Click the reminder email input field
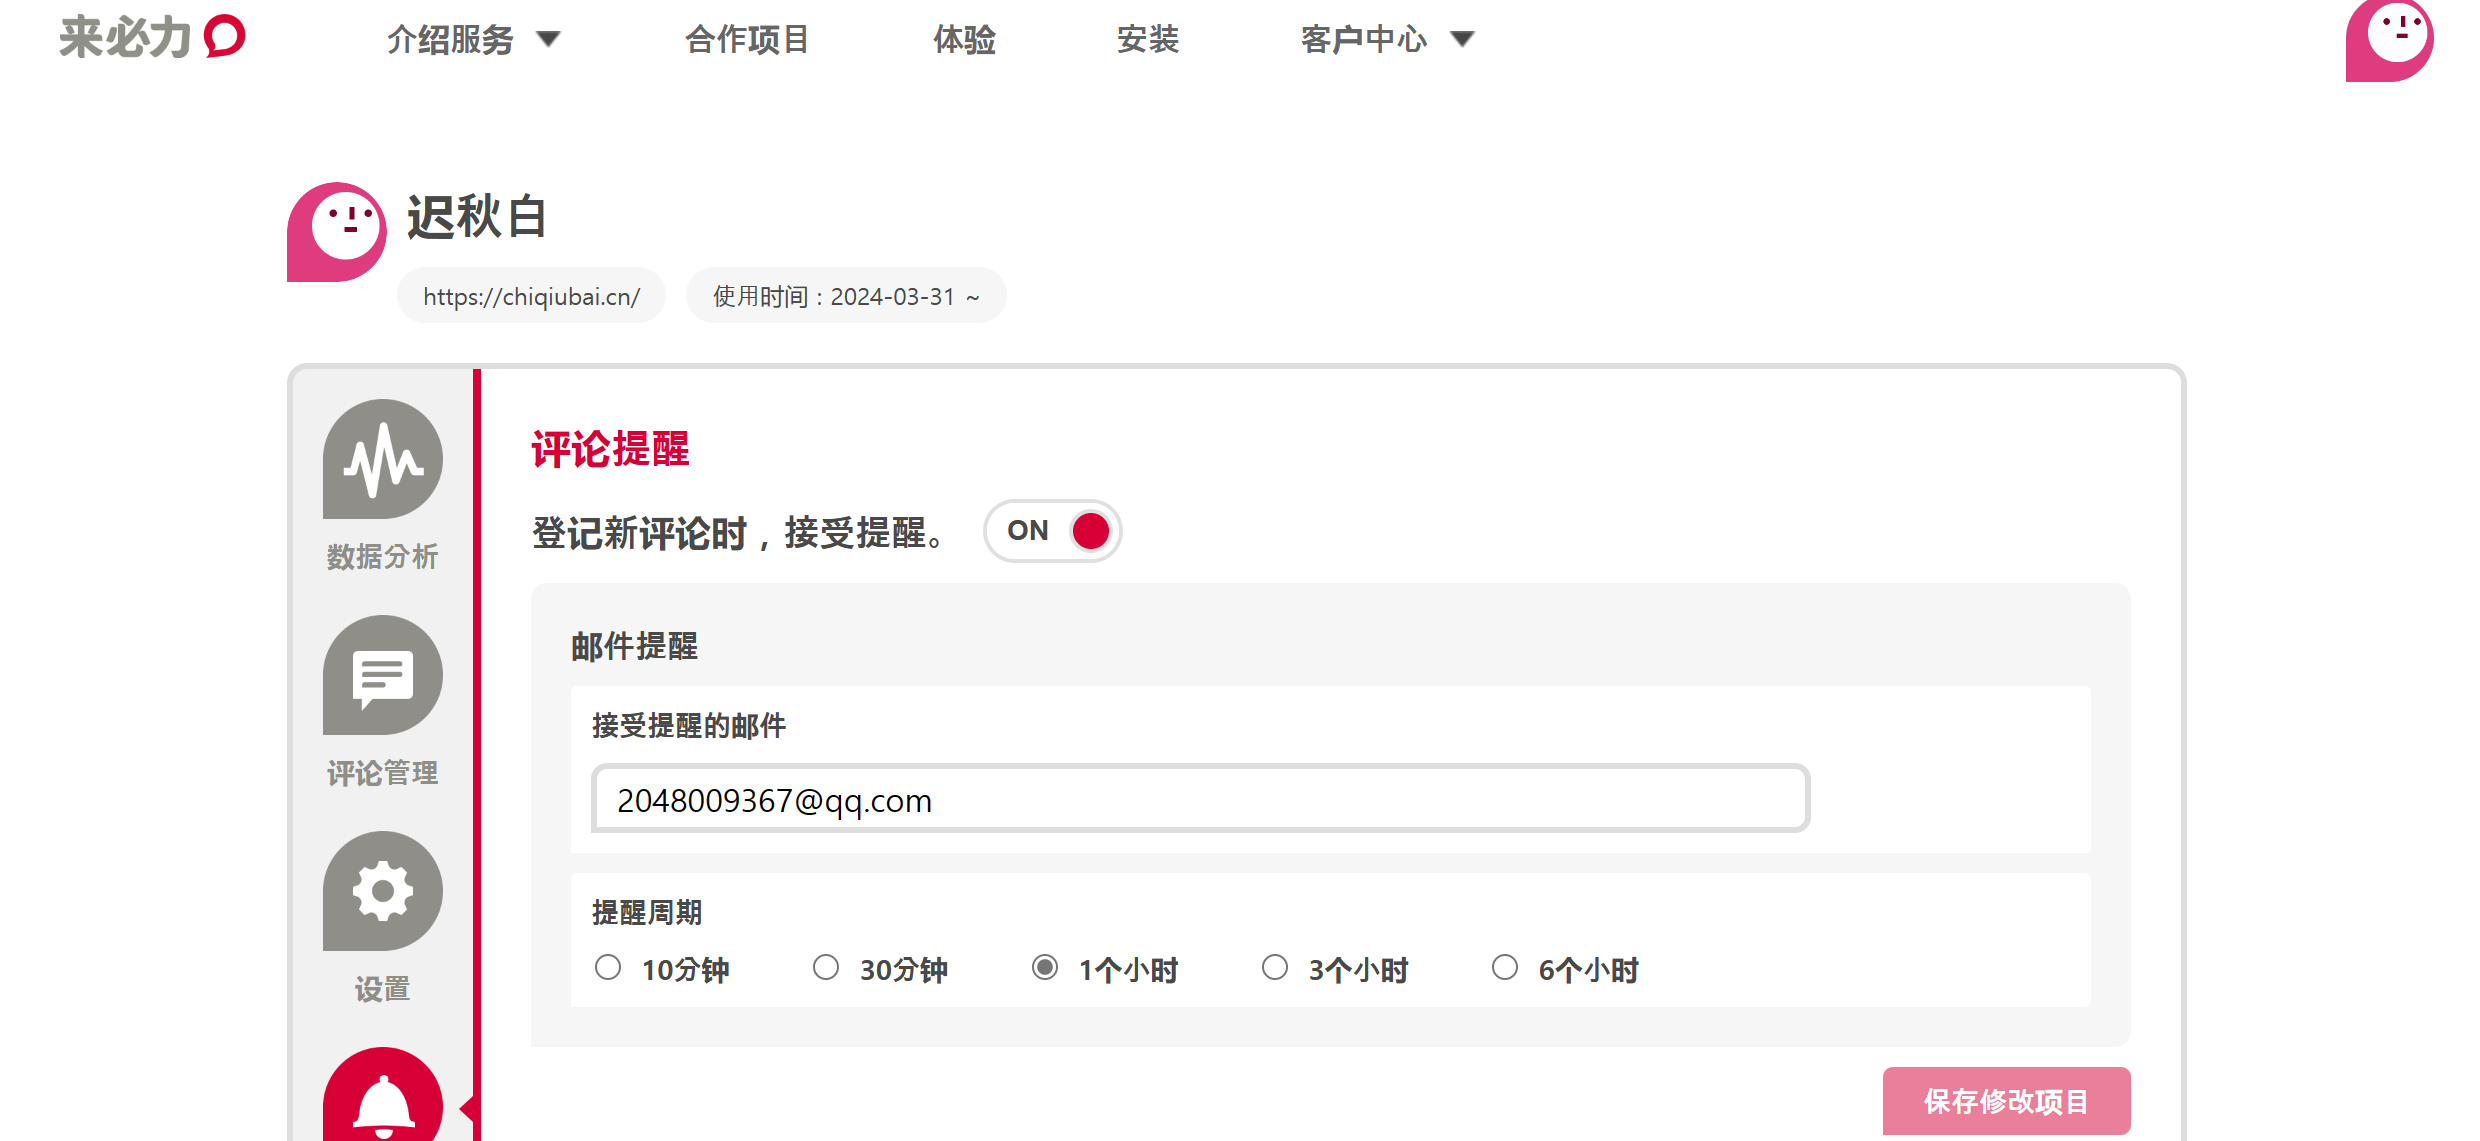This screenshot has width=2480, height=1141. point(1200,799)
